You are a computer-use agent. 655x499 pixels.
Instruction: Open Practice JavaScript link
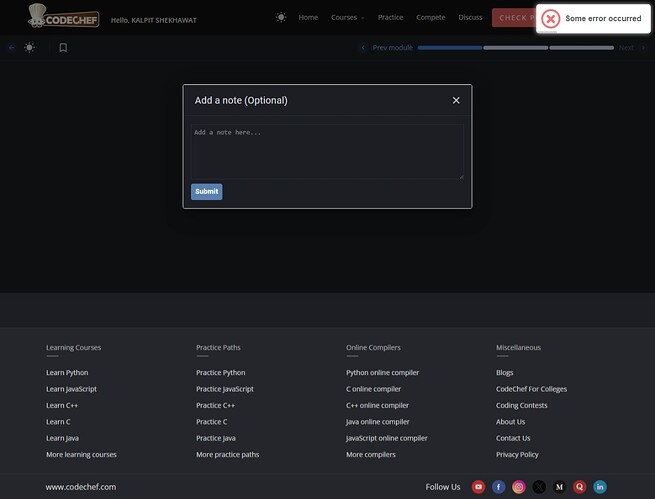(225, 389)
